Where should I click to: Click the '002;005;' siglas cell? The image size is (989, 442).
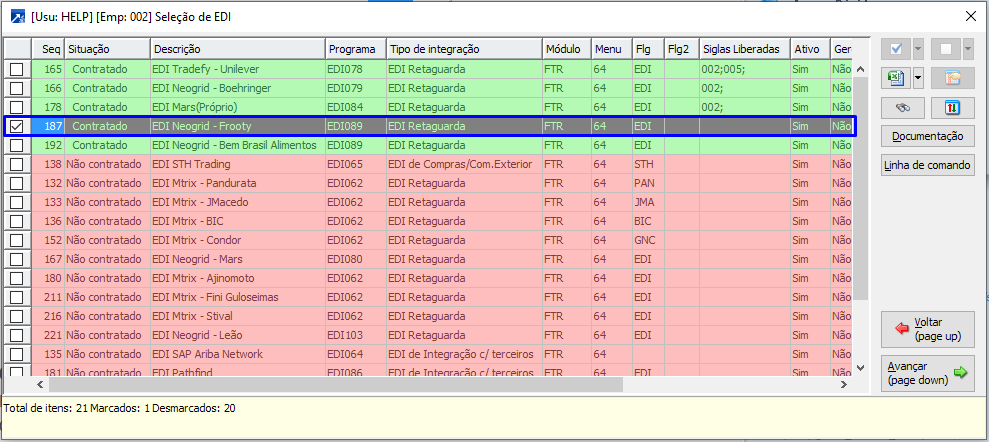click(744, 69)
